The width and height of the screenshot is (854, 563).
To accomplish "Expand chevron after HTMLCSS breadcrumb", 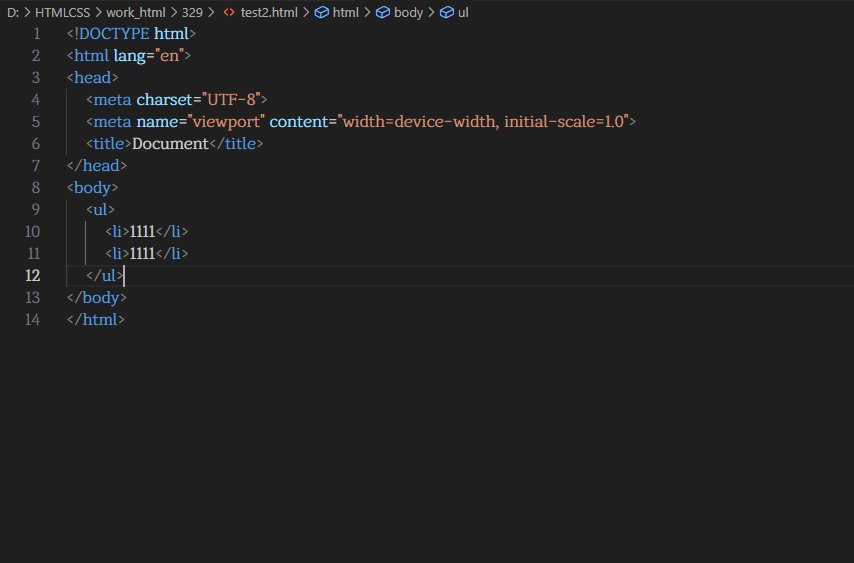I will click(99, 13).
